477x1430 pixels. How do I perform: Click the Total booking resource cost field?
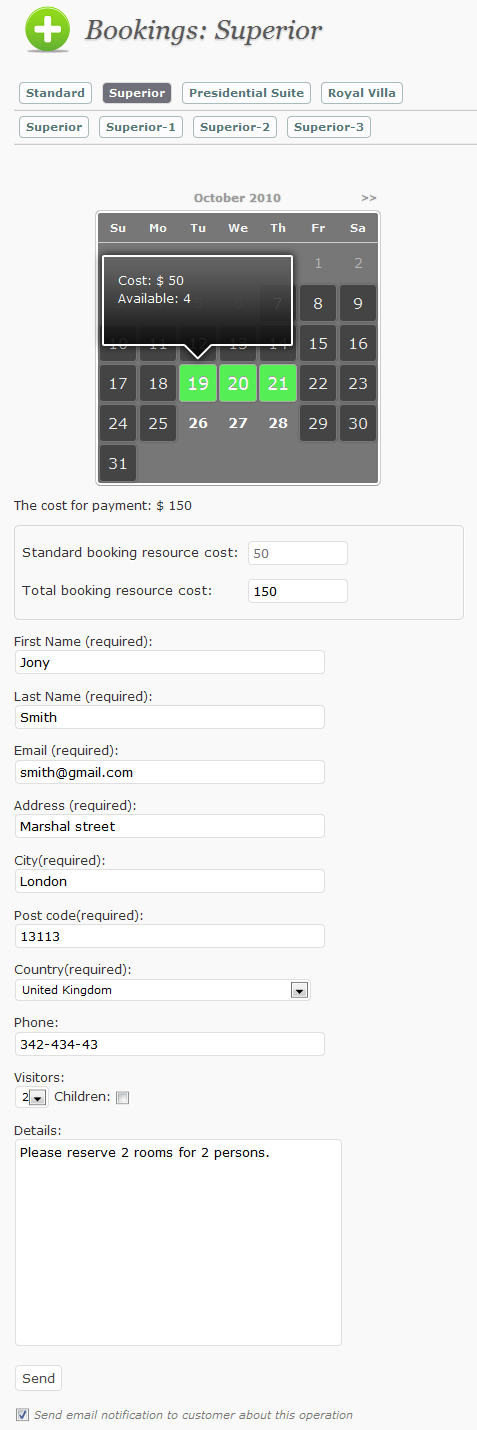(298, 591)
